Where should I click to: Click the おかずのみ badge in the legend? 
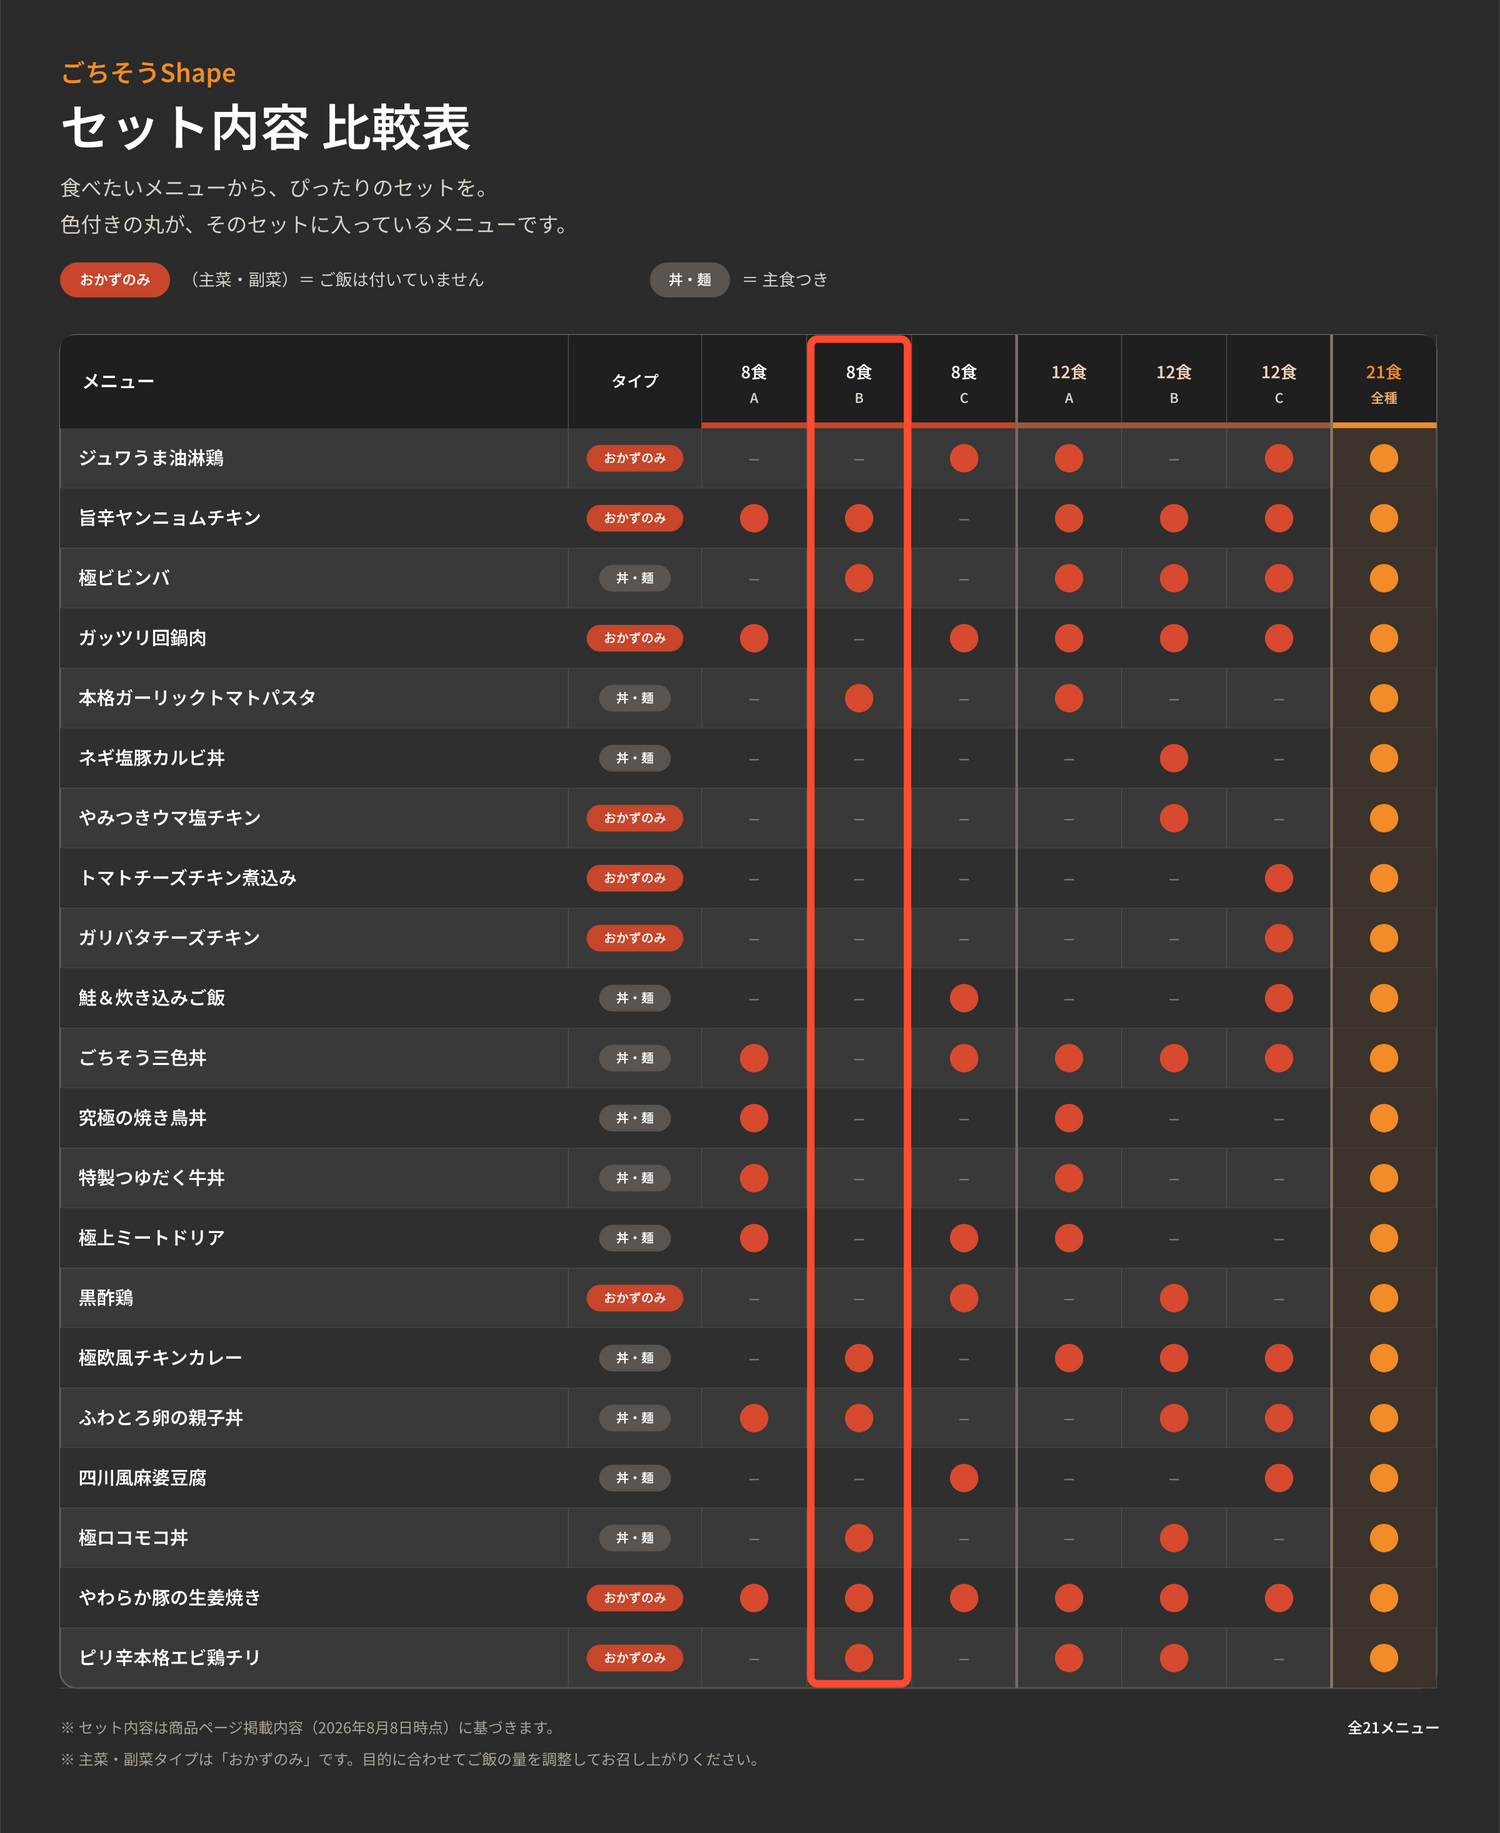pyautogui.click(x=115, y=280)
